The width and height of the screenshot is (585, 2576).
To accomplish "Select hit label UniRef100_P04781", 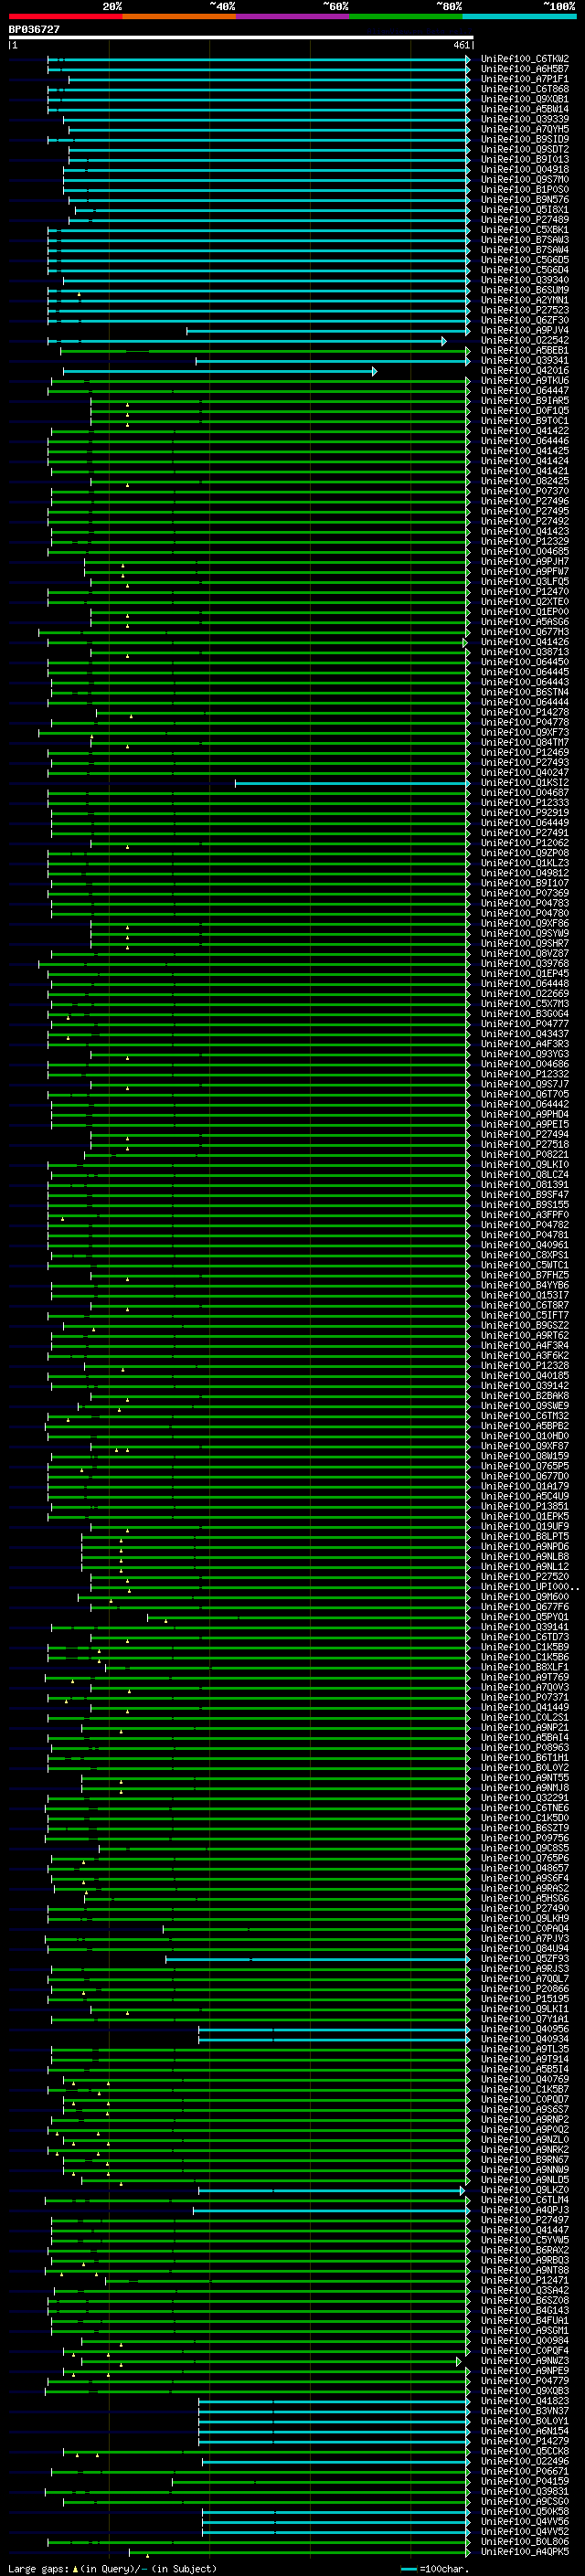I will (524, 1235).
